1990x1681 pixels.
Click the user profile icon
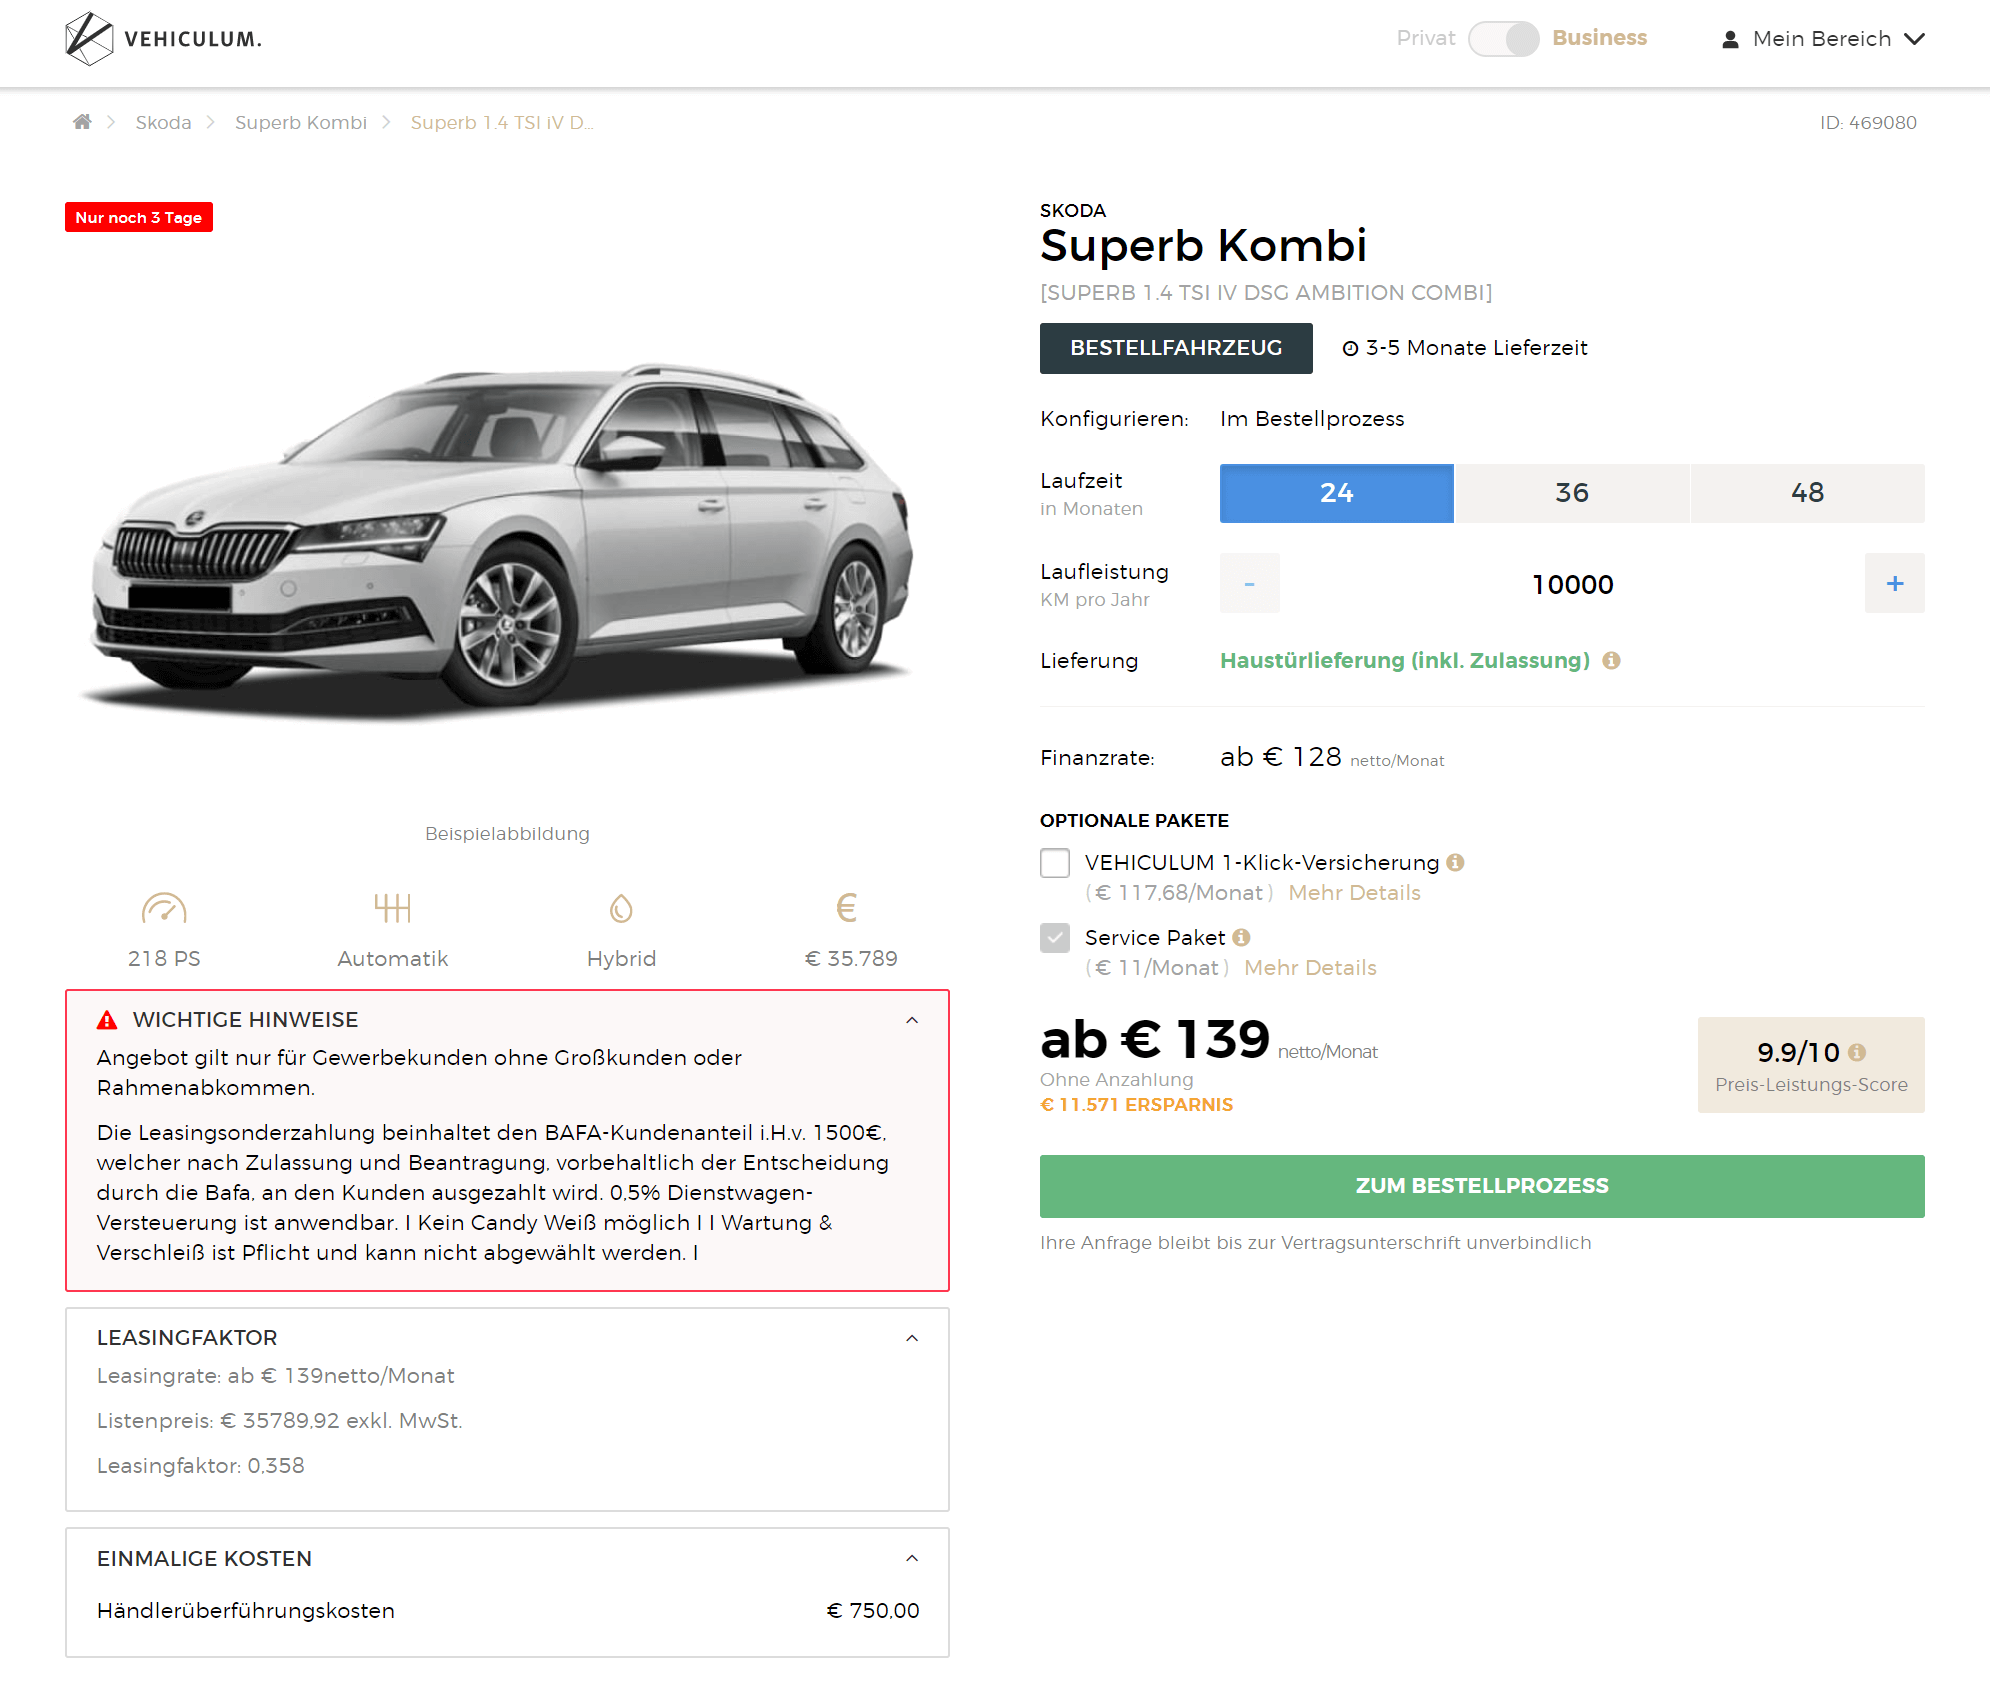coord(1730,39)
